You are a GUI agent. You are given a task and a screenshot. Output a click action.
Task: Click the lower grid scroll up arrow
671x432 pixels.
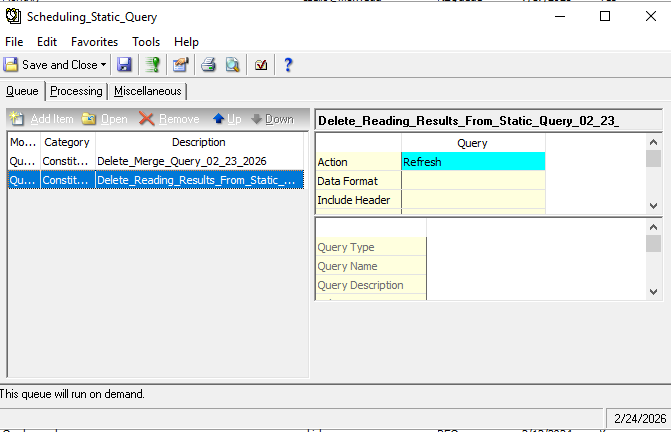(x=653, y=227)
